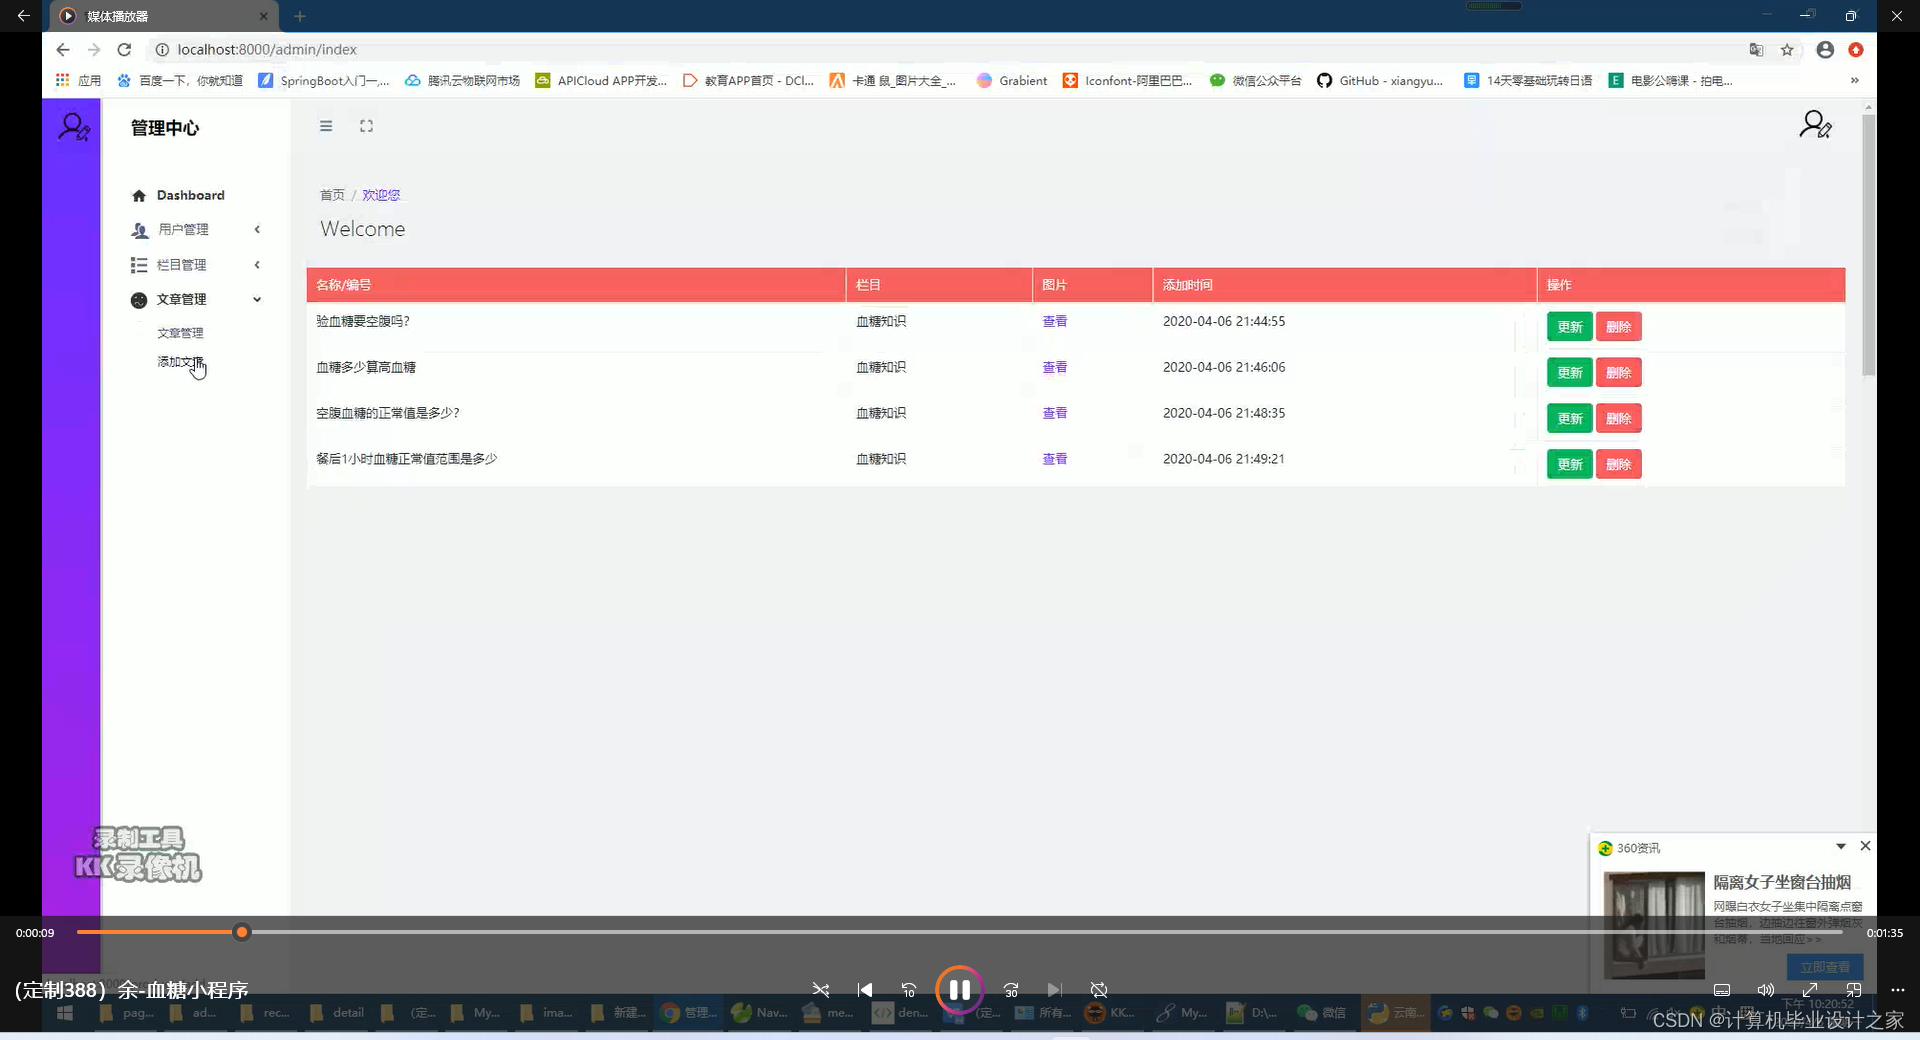Open the 应用 apps bookmark
The image size is (1920, 1040).
click(78, 80)
